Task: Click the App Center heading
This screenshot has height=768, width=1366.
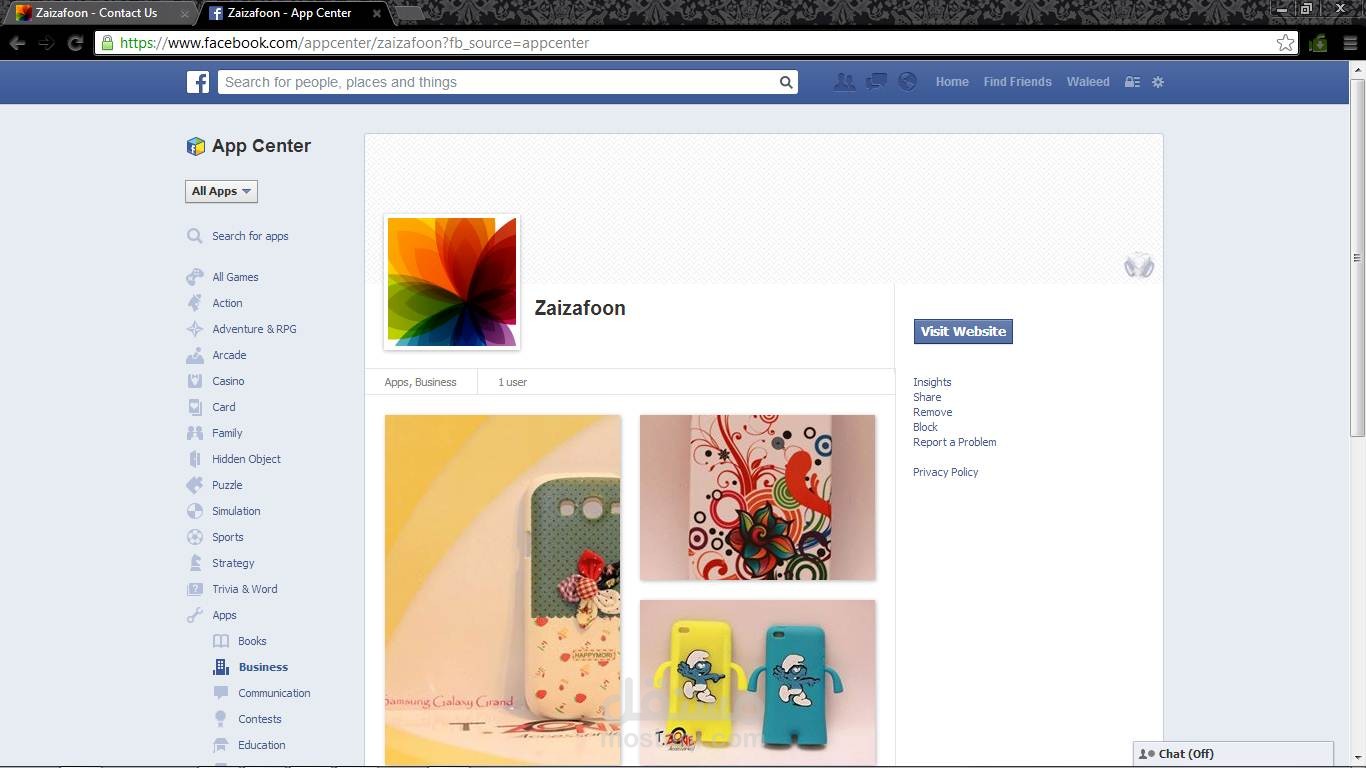Action: pos(261,146)
